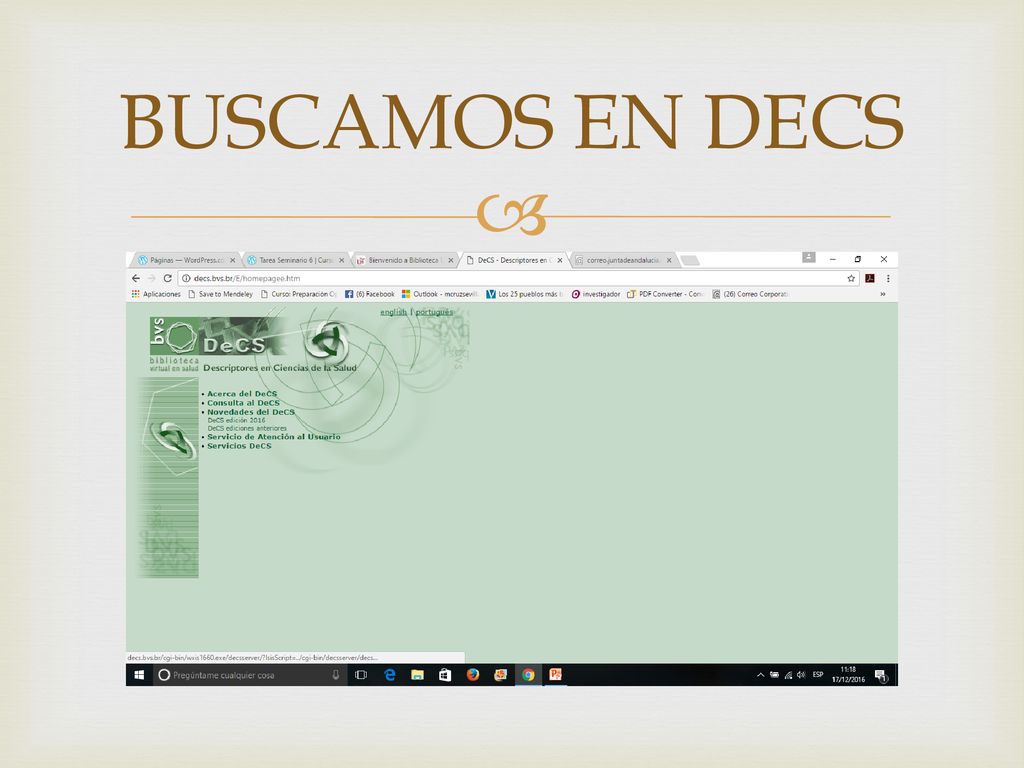Open File Explorer from the taskbar

tap(417, 675)
